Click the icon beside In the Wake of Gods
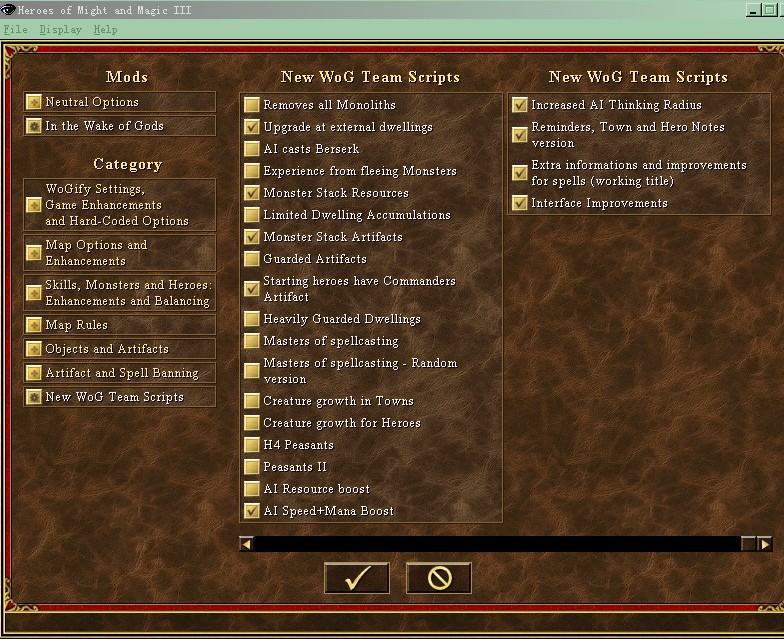784x639 pixels. [x=35, y=126]
